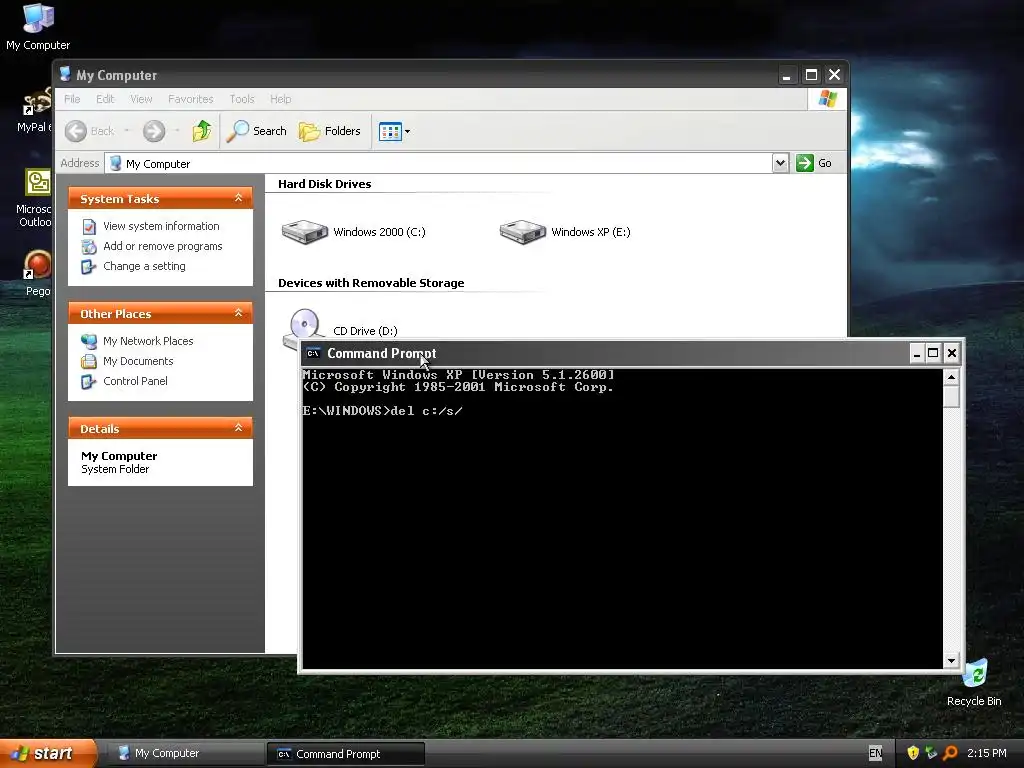The width and height of the screenshot is (1024, 768).
Task: Open Control Panel link
Action: pos(135,381)
